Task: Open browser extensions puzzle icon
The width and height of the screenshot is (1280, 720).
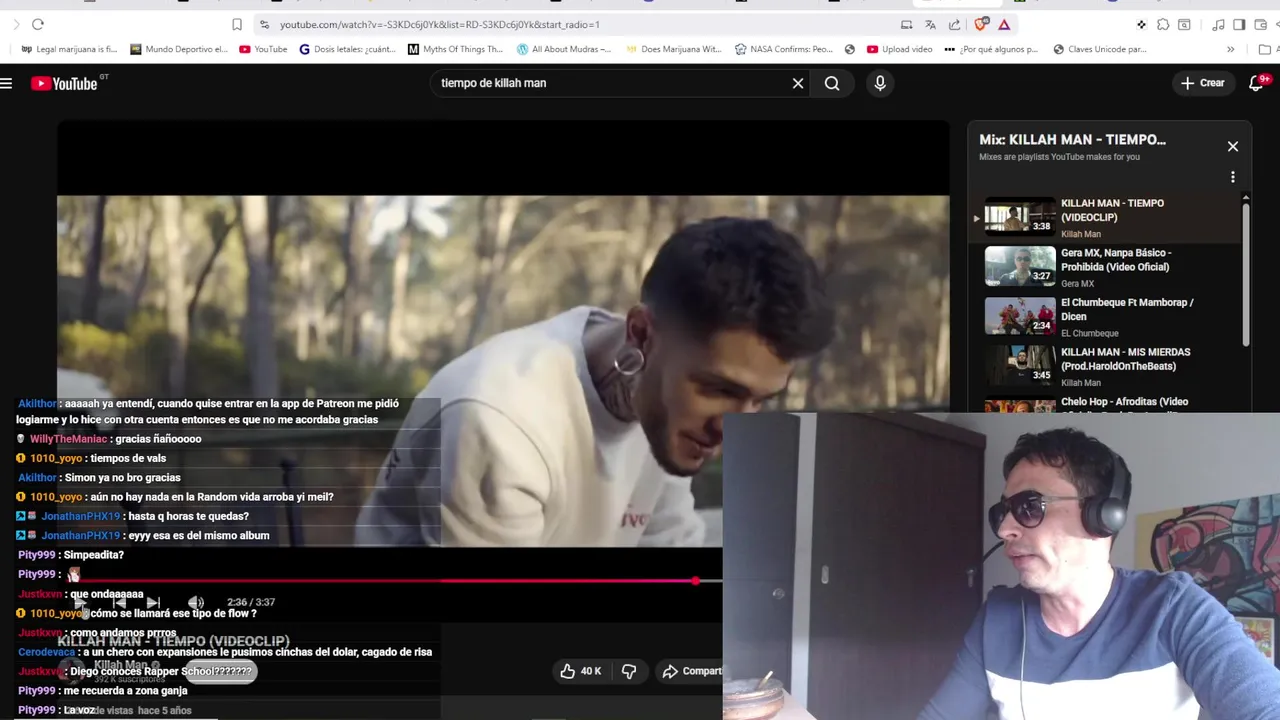Action: (1163, 24)
